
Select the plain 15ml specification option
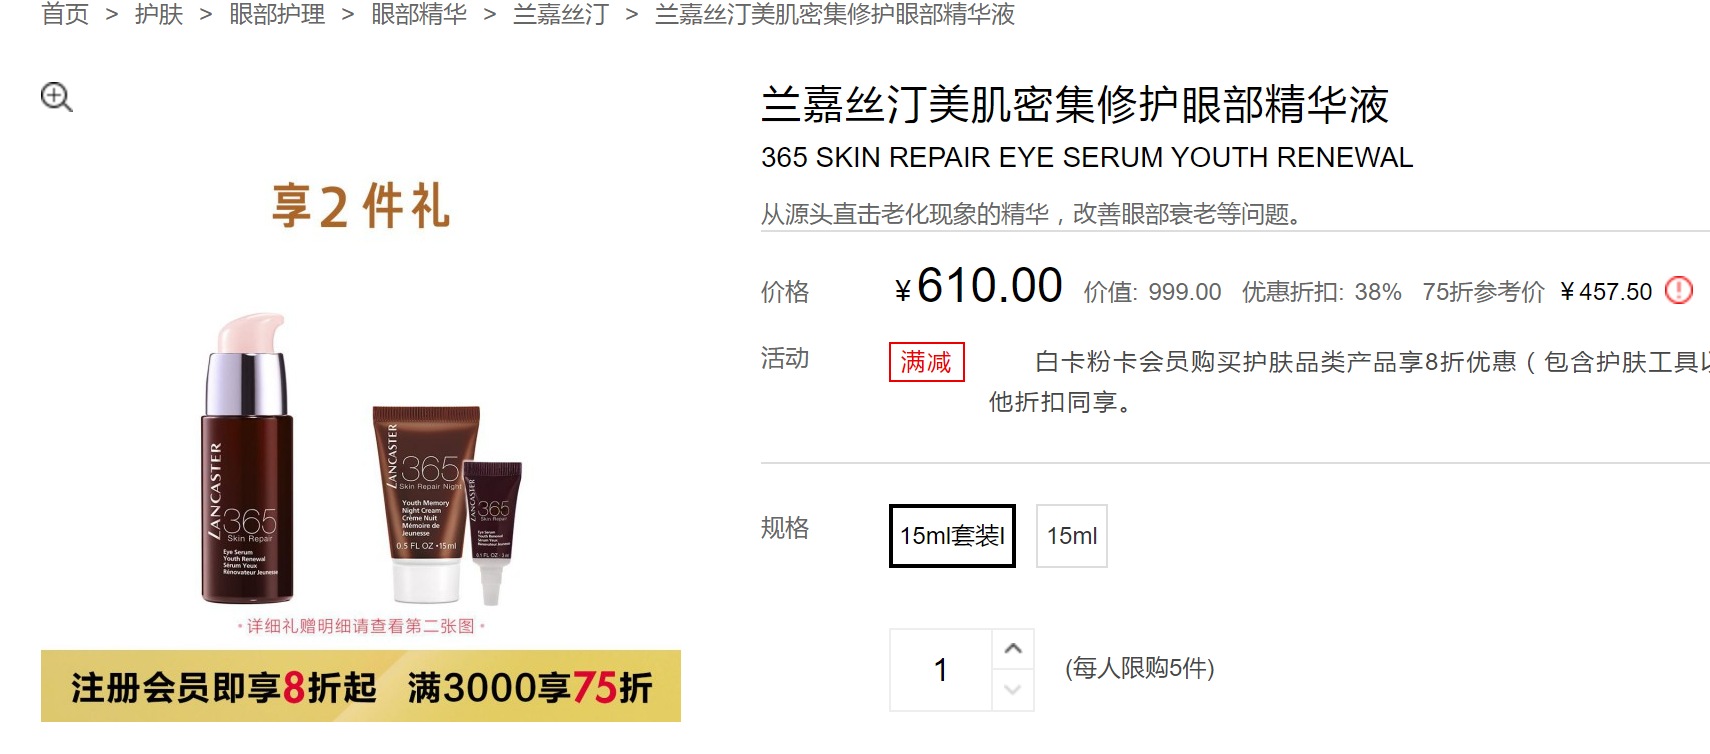point(1072,536)
